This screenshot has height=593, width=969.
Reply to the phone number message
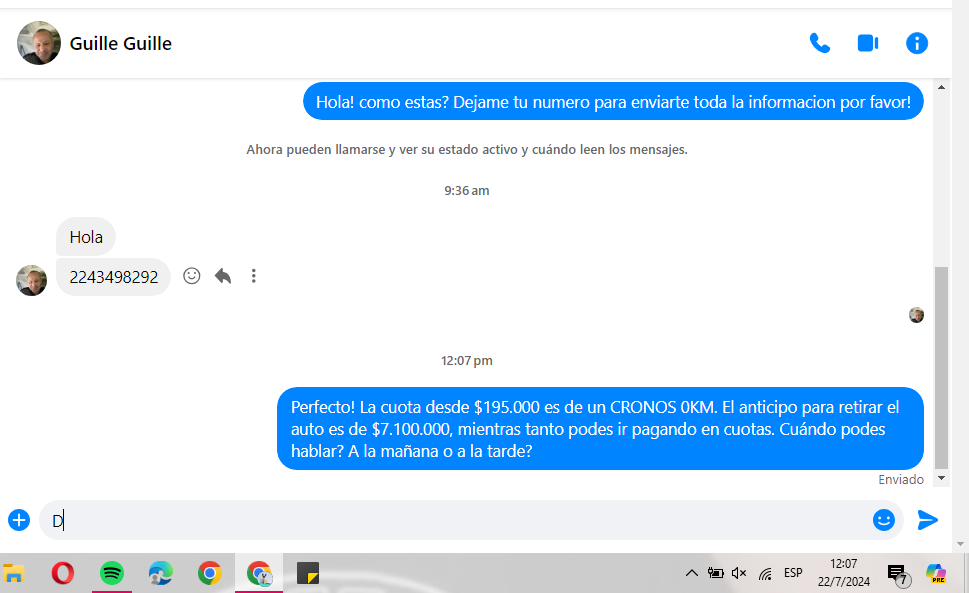[223, 276]
